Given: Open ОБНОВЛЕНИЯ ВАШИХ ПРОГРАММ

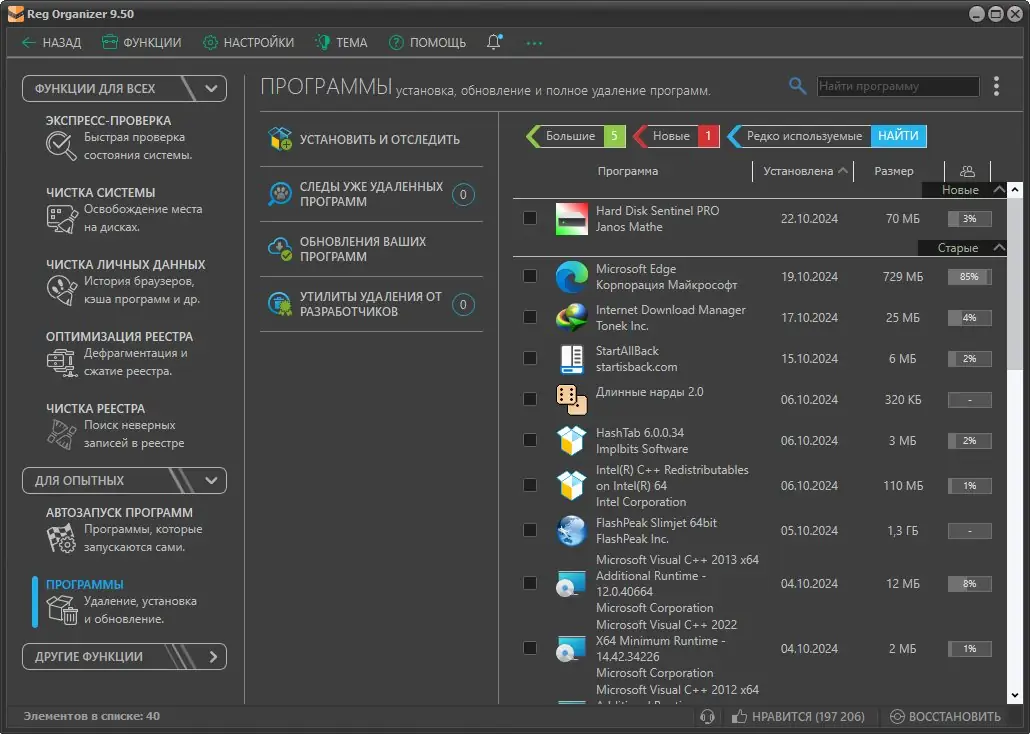Looking at the screenshot, I should click(x=371, y=249).
